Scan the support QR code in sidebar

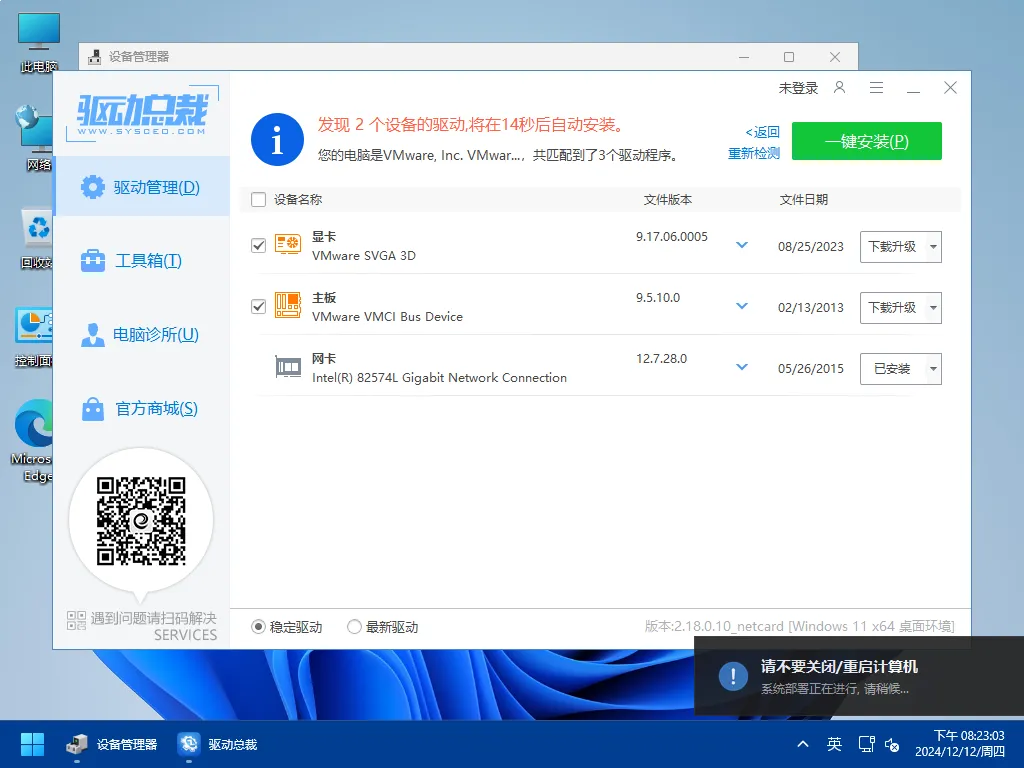coord(141,519)
